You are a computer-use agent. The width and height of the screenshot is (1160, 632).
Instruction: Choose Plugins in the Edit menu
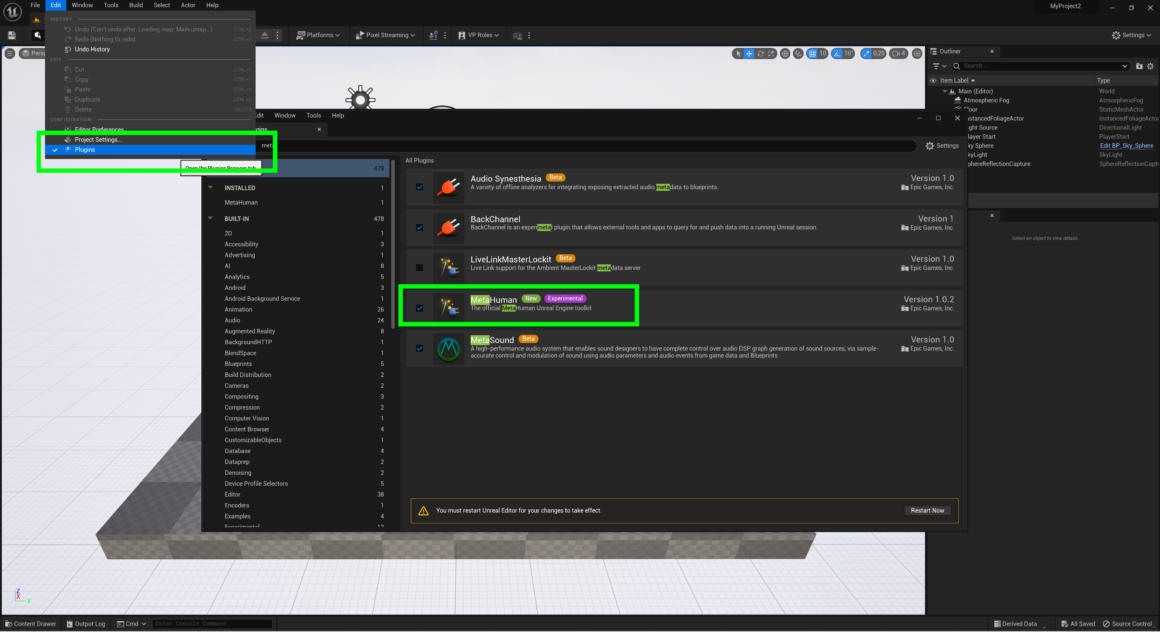pyautogui.click(x=151, y=149)
